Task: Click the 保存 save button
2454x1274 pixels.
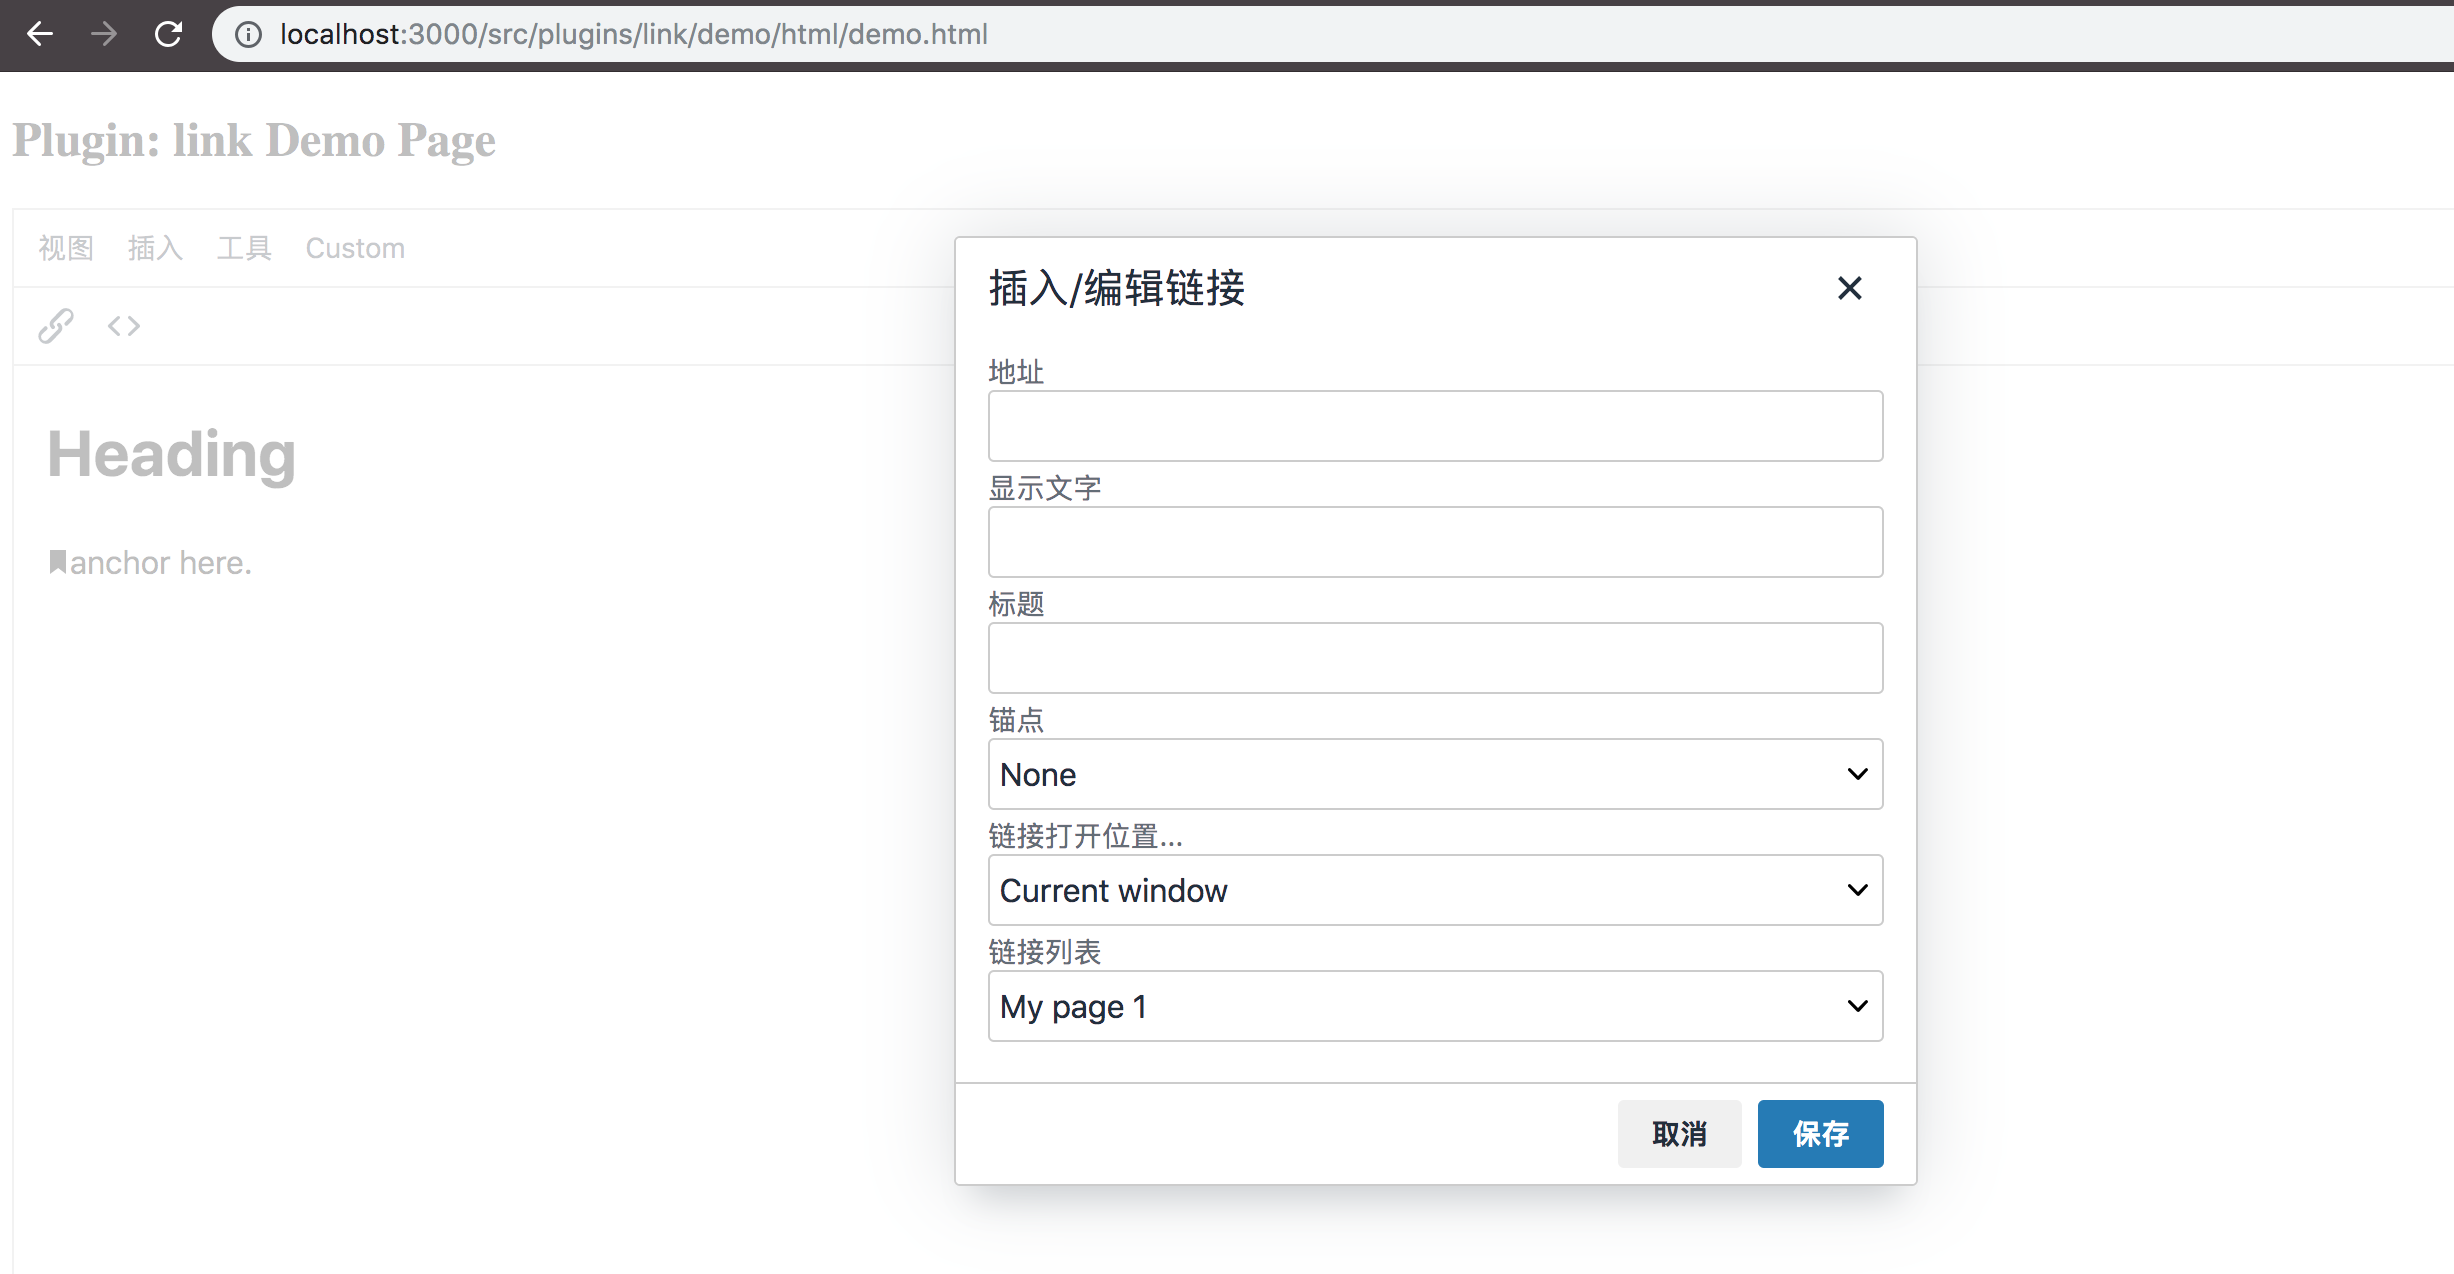Action: tap(1820, 1134)
